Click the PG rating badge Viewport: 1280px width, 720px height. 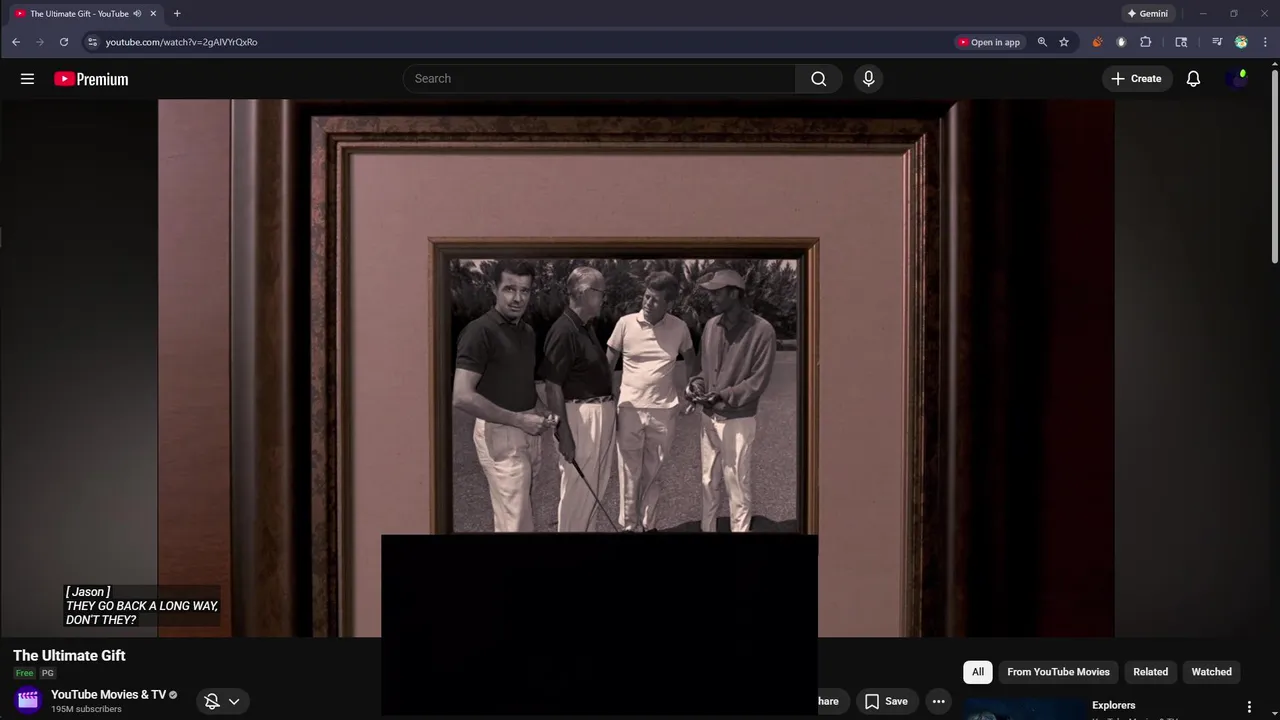pos(47,673)
